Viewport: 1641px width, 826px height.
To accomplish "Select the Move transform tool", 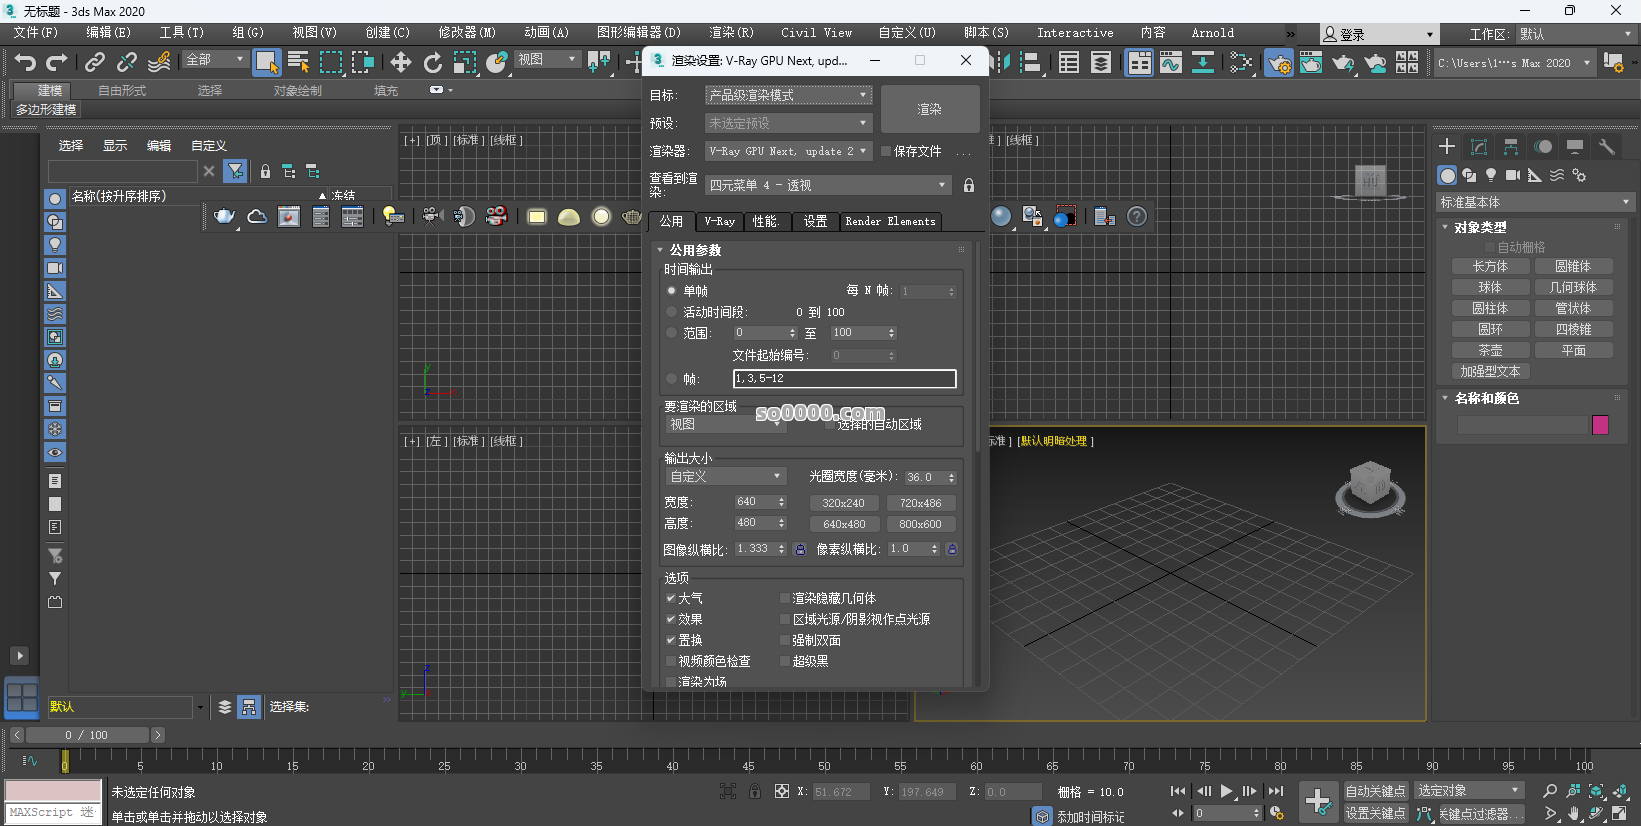I will (401, 63).
